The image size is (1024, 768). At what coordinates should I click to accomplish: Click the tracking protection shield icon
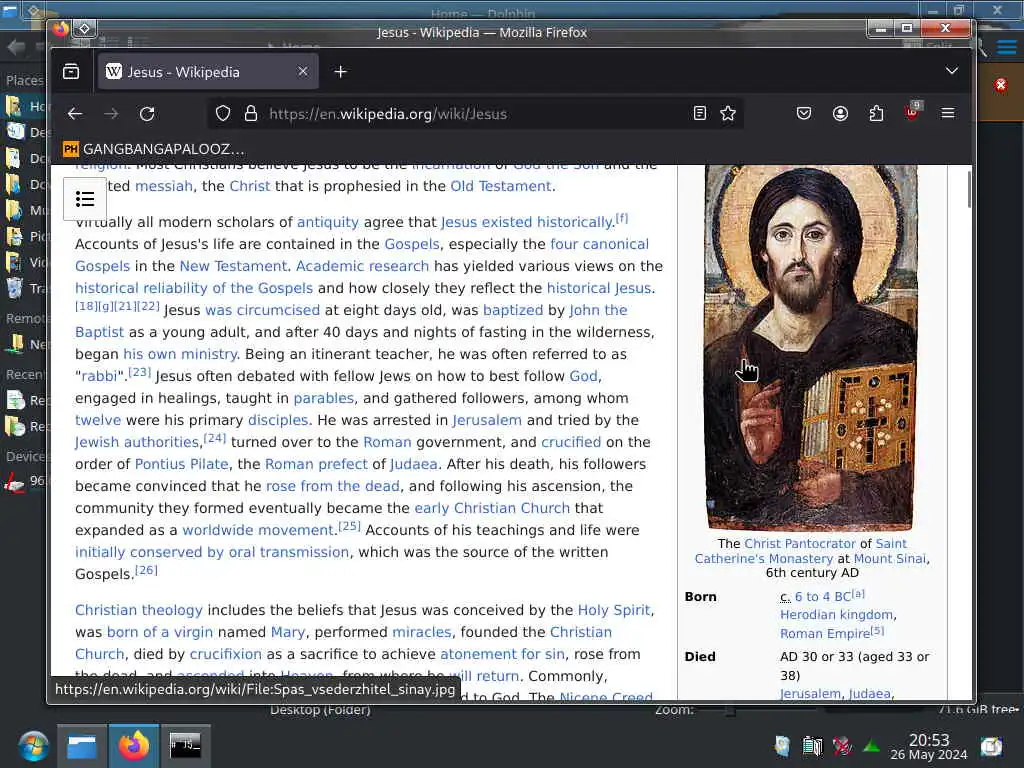click(223, 114)
